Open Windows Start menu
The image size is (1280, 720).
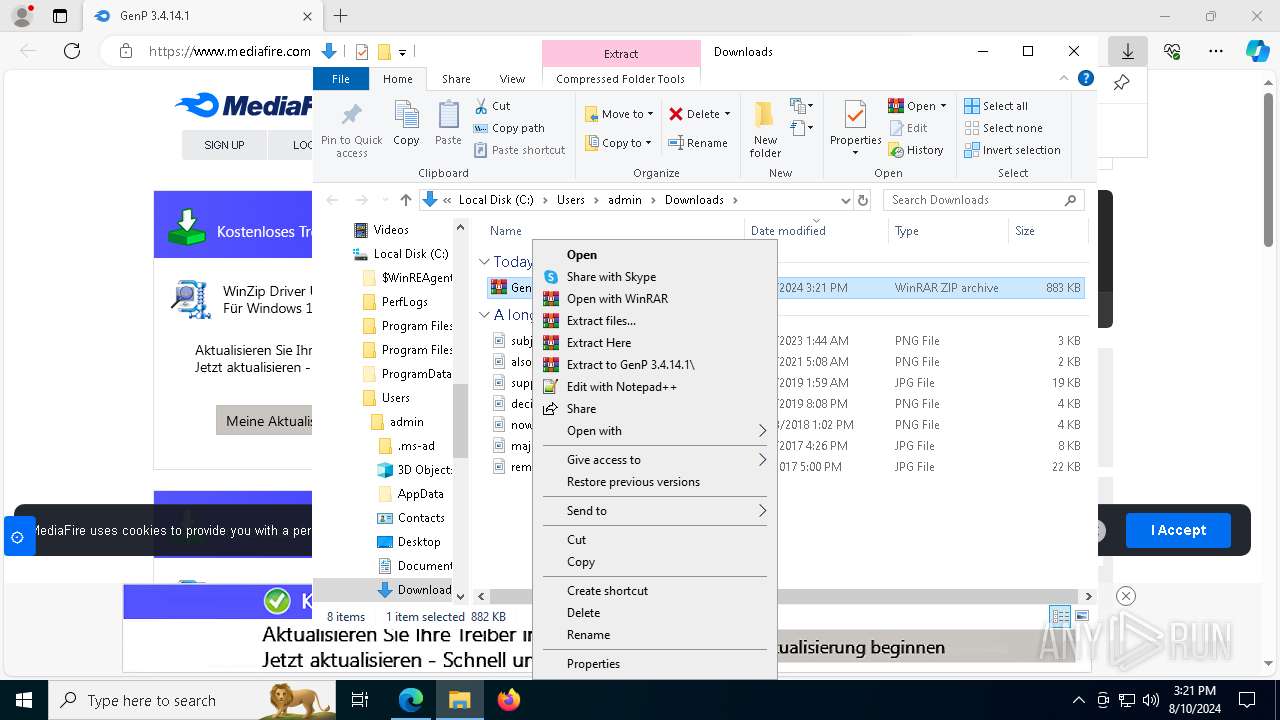click(x=24, y=700)
